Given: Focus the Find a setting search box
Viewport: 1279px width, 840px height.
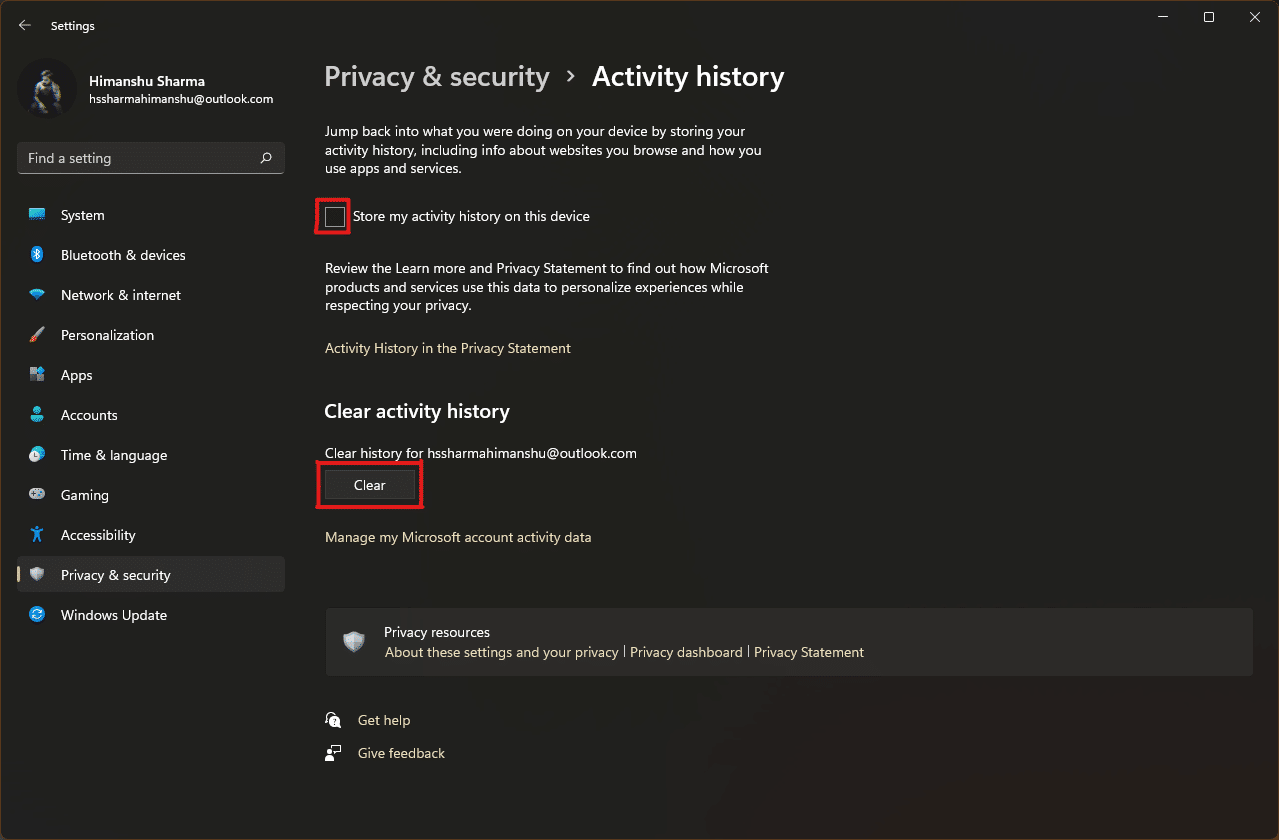Looking at the screenshot, I should pos(151,158).
